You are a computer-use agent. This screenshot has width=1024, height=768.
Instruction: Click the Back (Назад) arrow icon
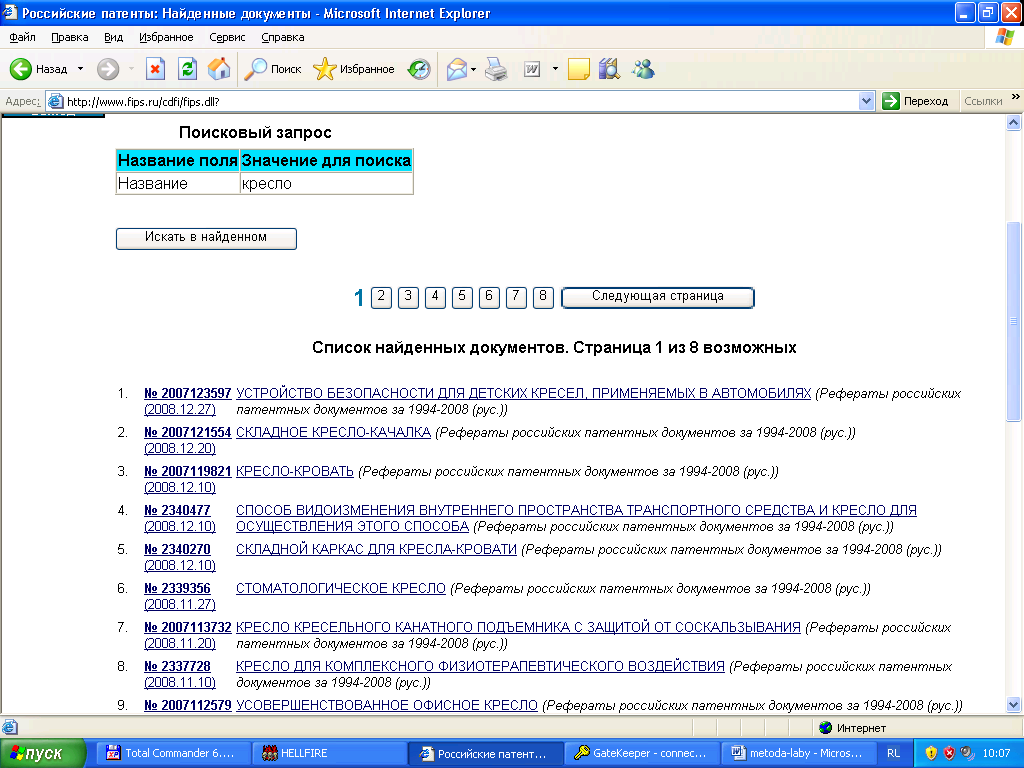pyautogui.click(x=21, y=69)
